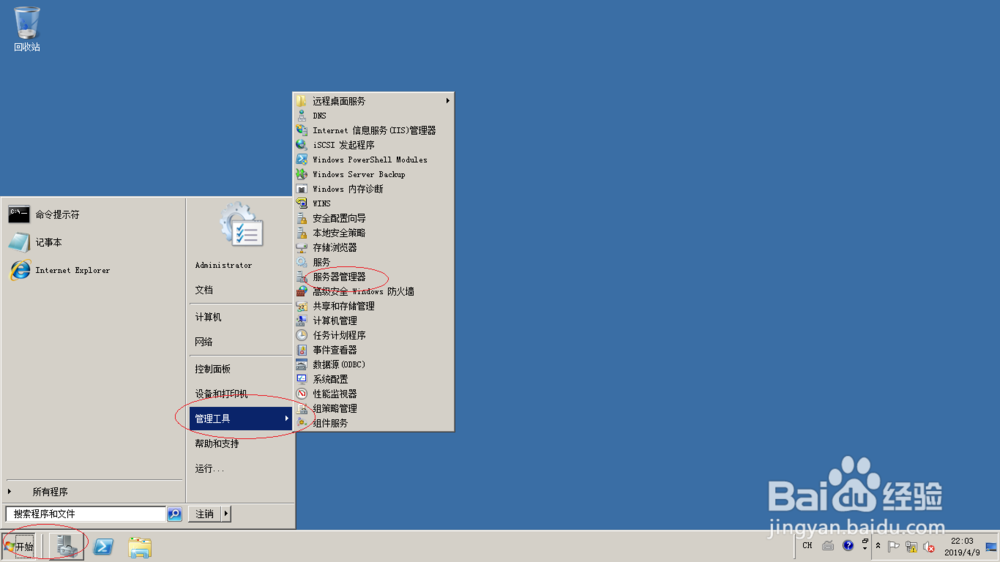Click the DNS icon in the submenu

pos(302,115)
